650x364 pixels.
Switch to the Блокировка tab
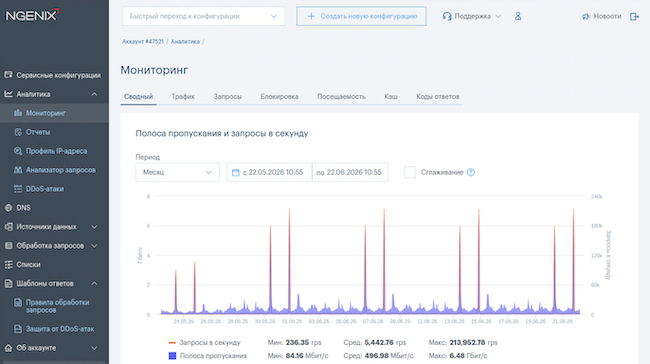[279, 97]
